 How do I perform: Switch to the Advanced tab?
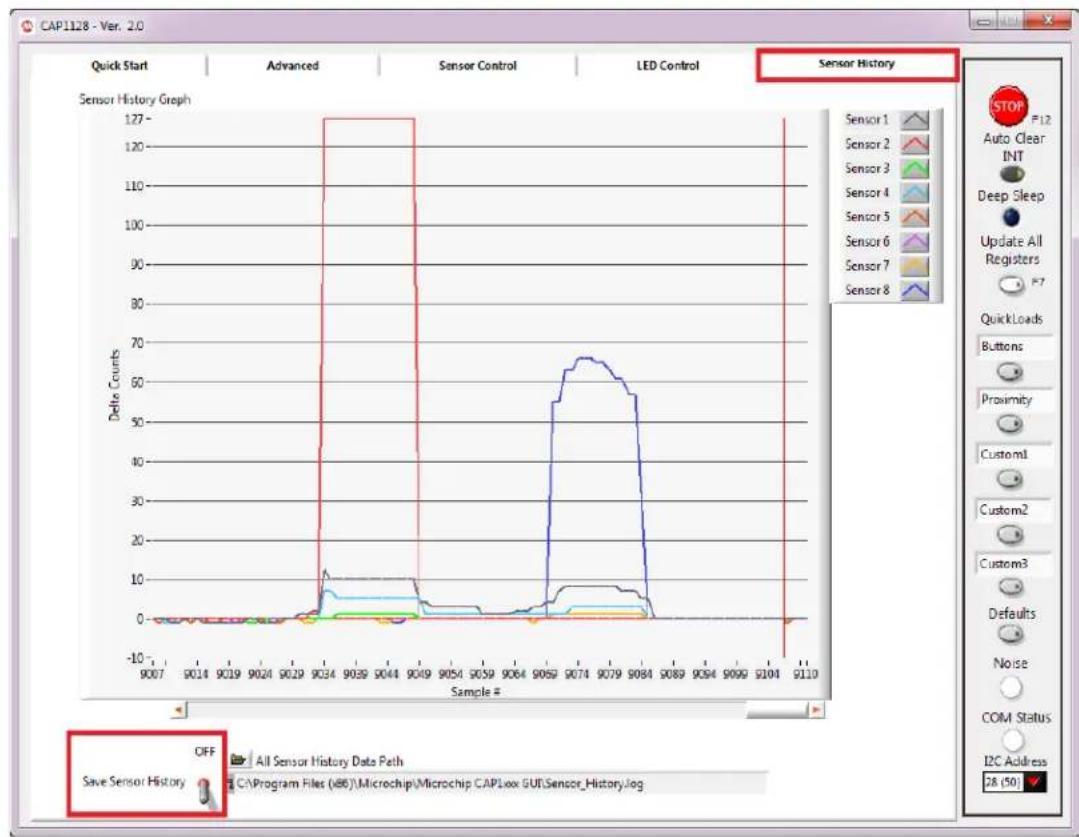point(292,65)
